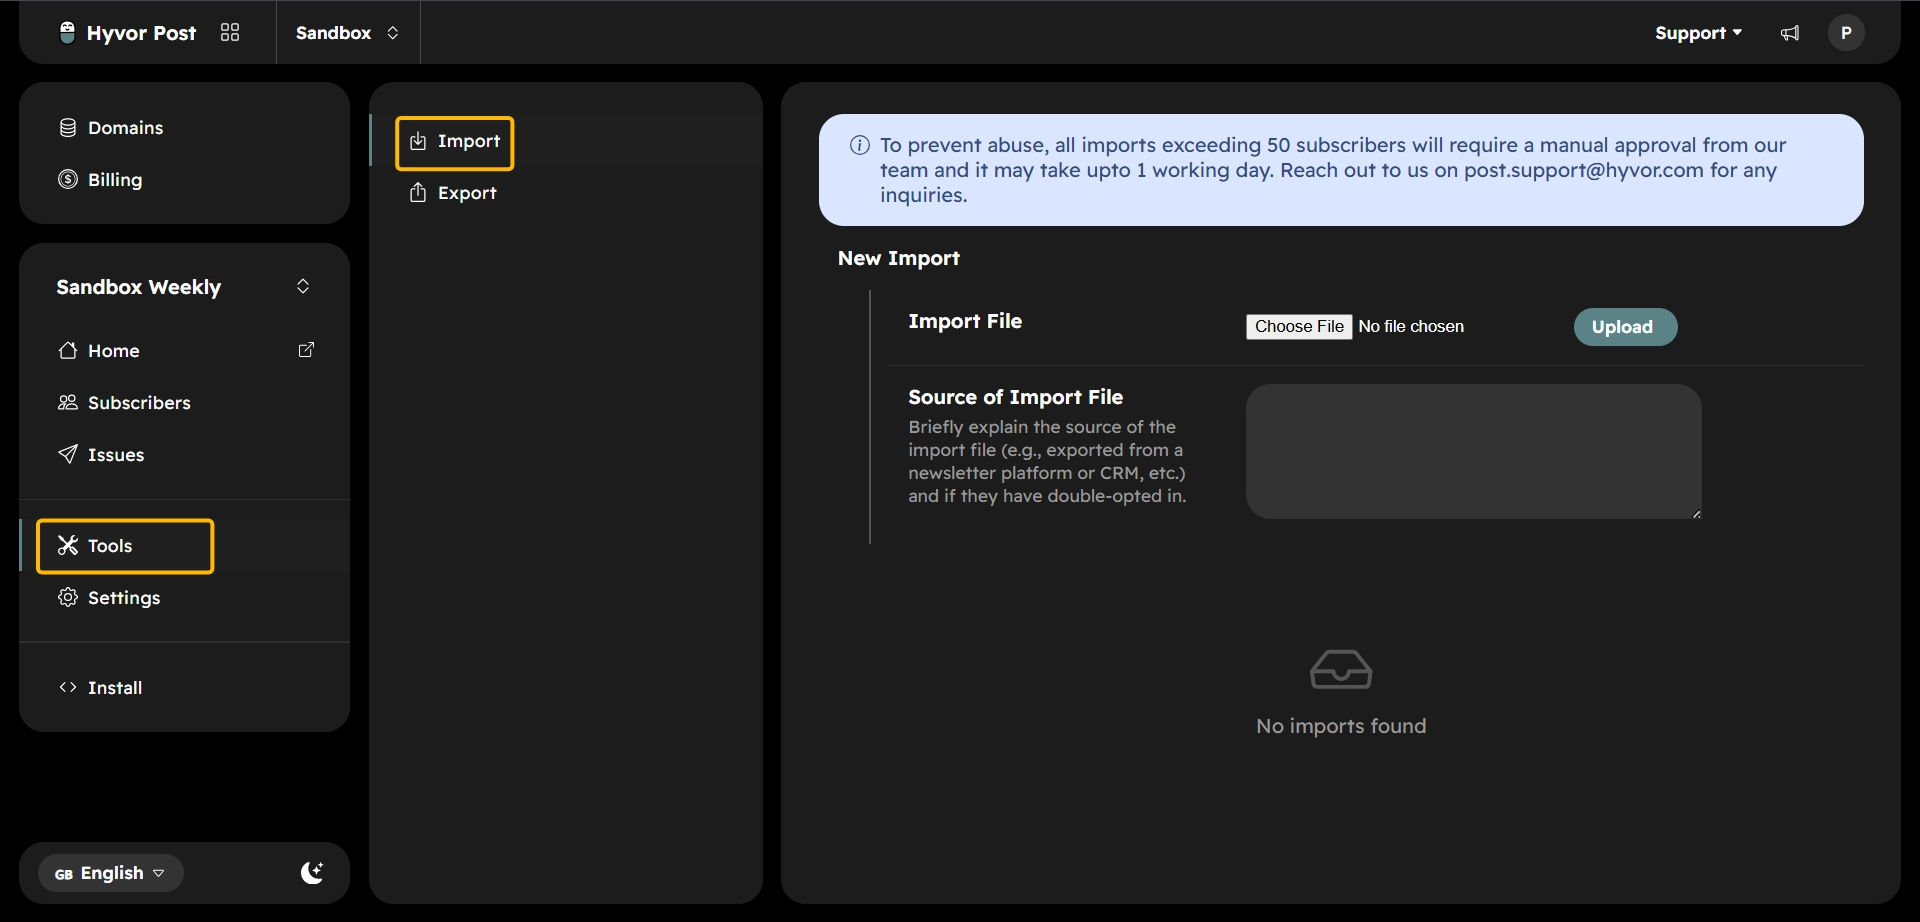Click the announcements megaphone icon
The height and width of the screenshot is (922, 1920).
tap(1790, 33)
